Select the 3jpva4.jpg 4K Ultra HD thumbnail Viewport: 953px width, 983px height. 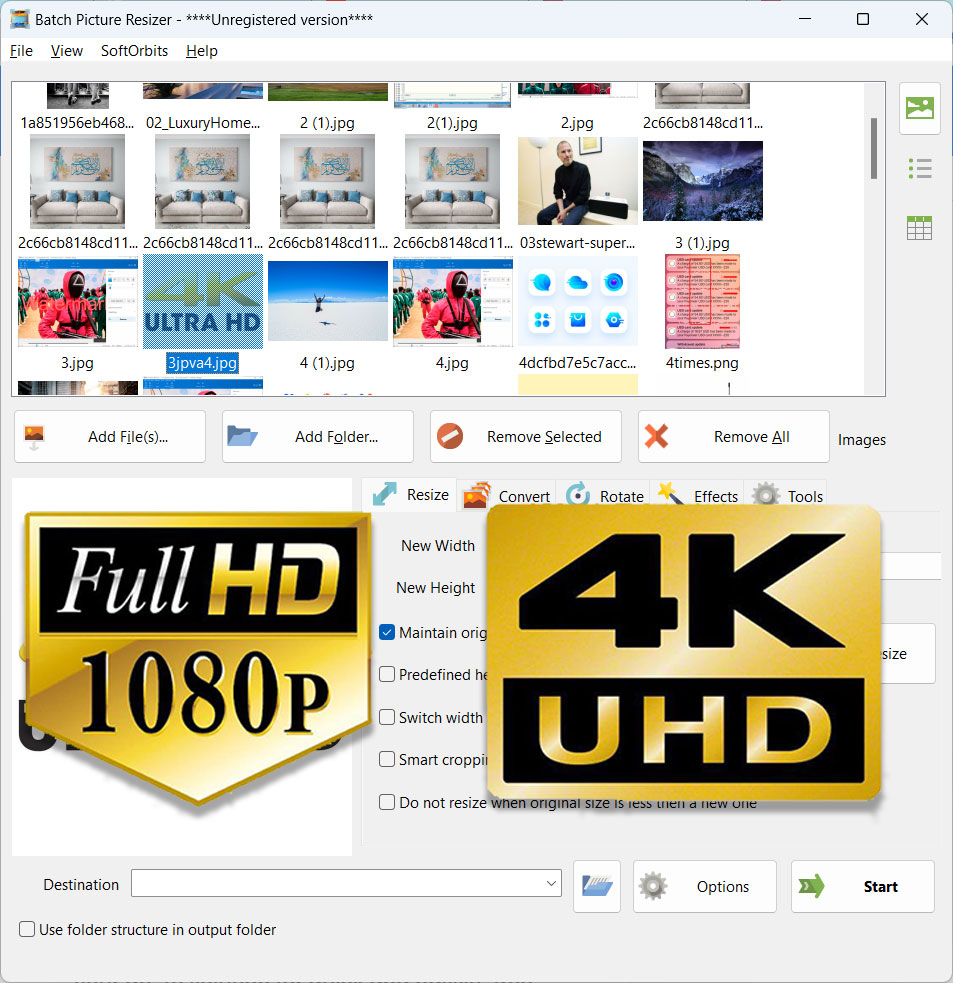203,302
